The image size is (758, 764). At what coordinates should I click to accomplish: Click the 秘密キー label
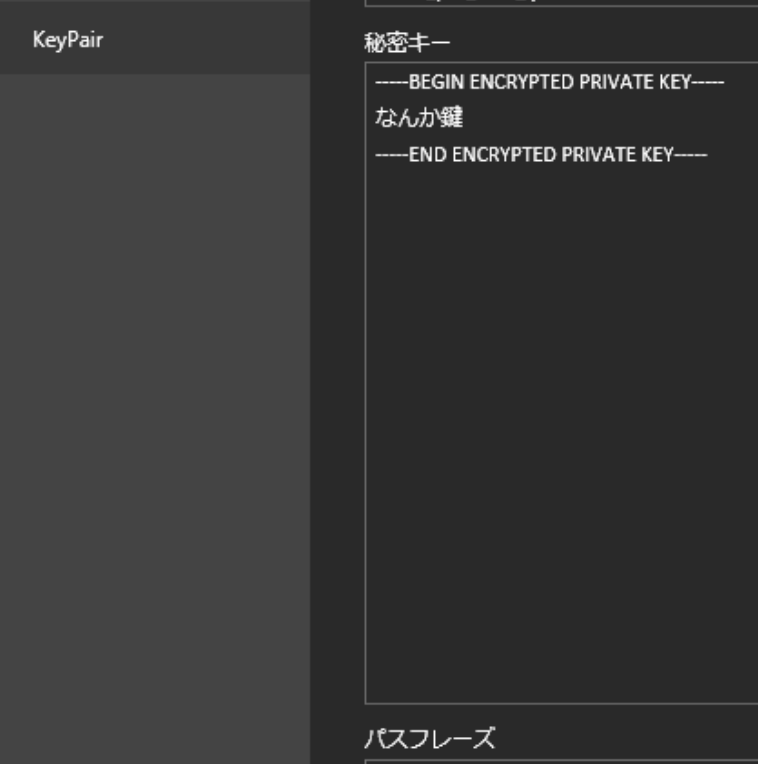[x=407, y=43]
